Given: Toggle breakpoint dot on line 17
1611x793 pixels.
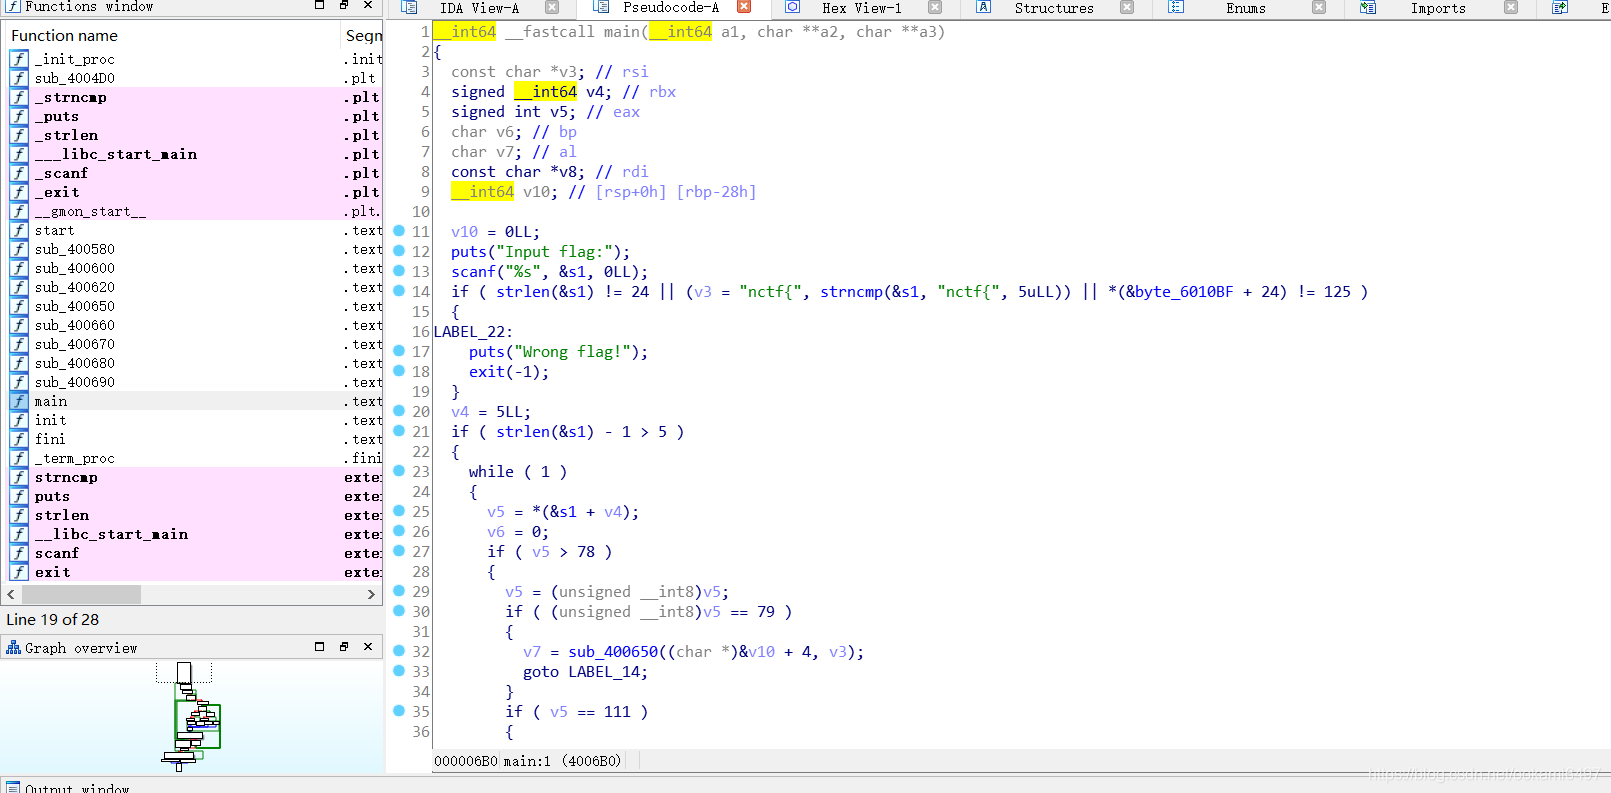Looking at the screenshot, I should 399,351.
